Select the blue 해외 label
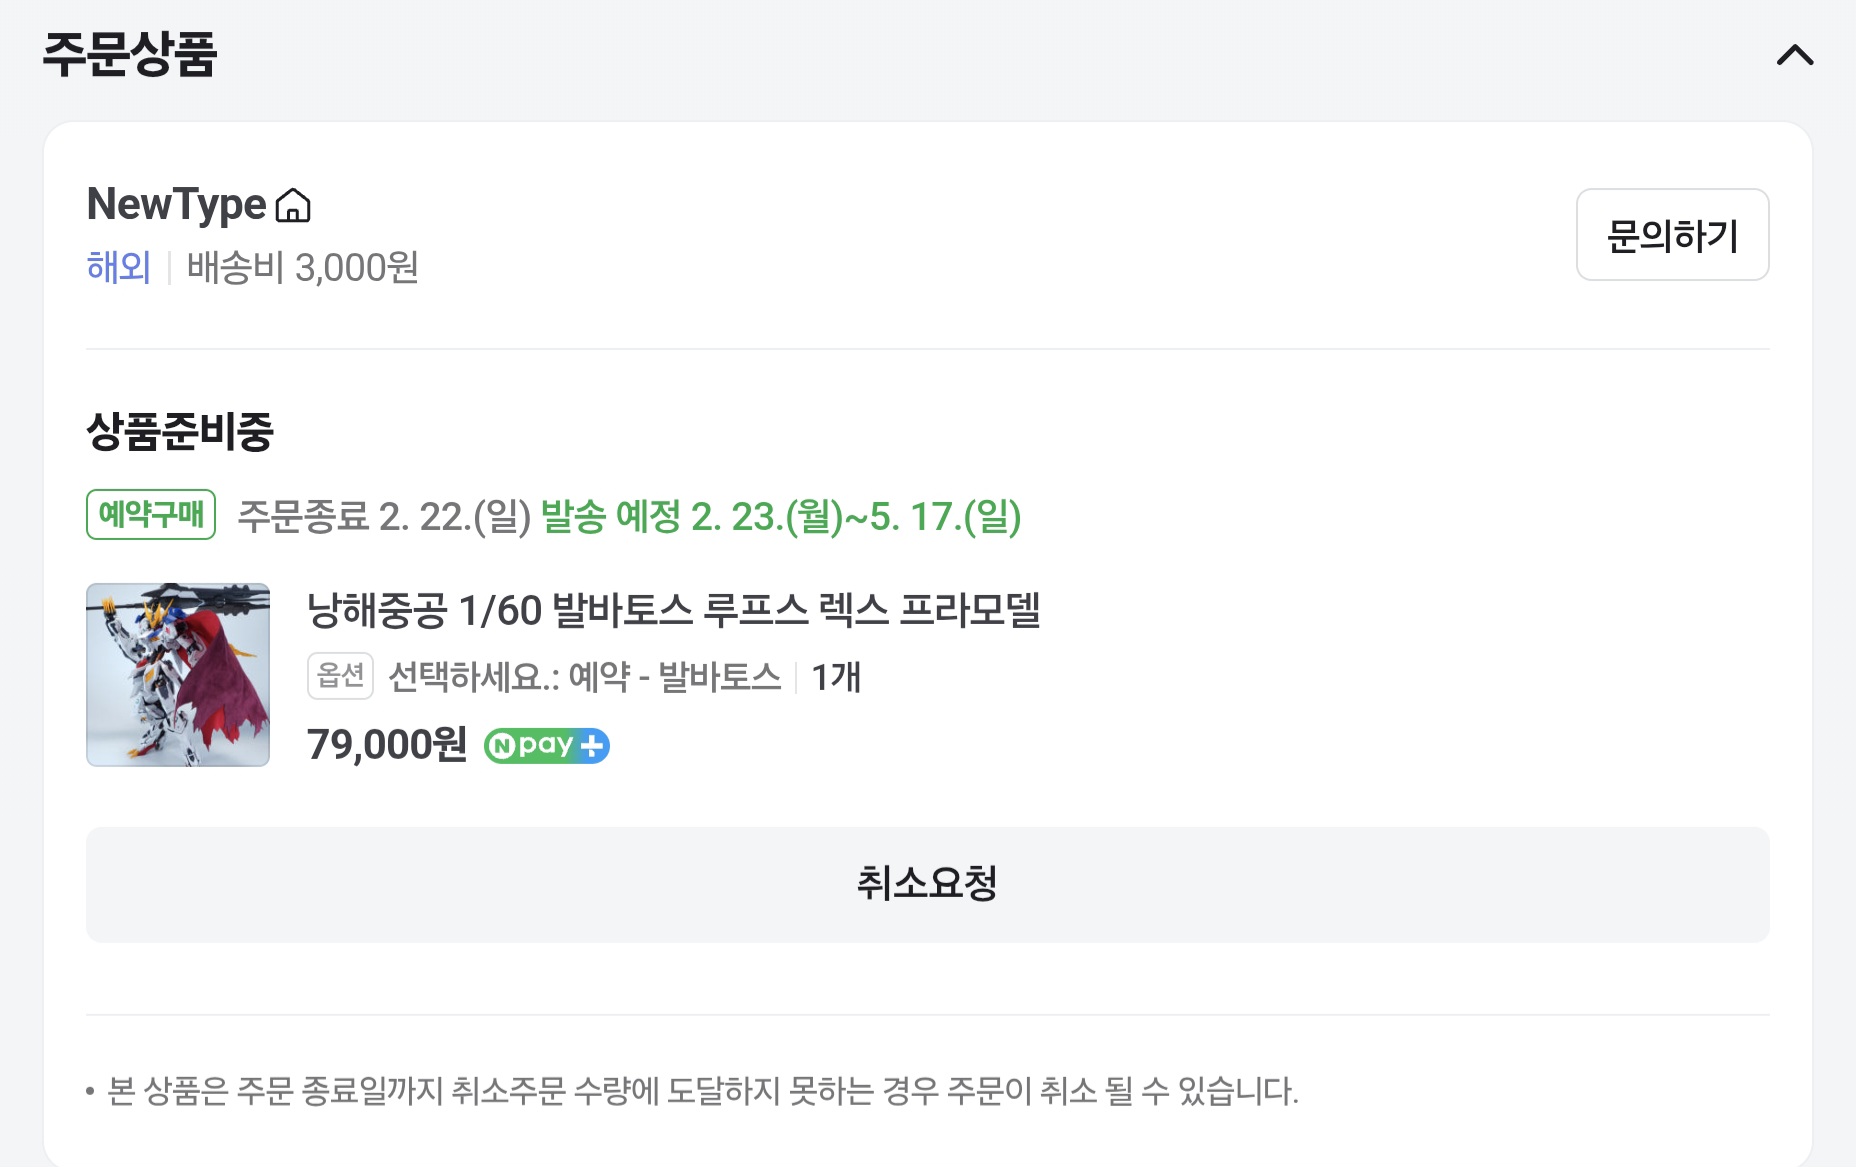Viewport: 1856px width, 1167px height. tap(118, 268)
